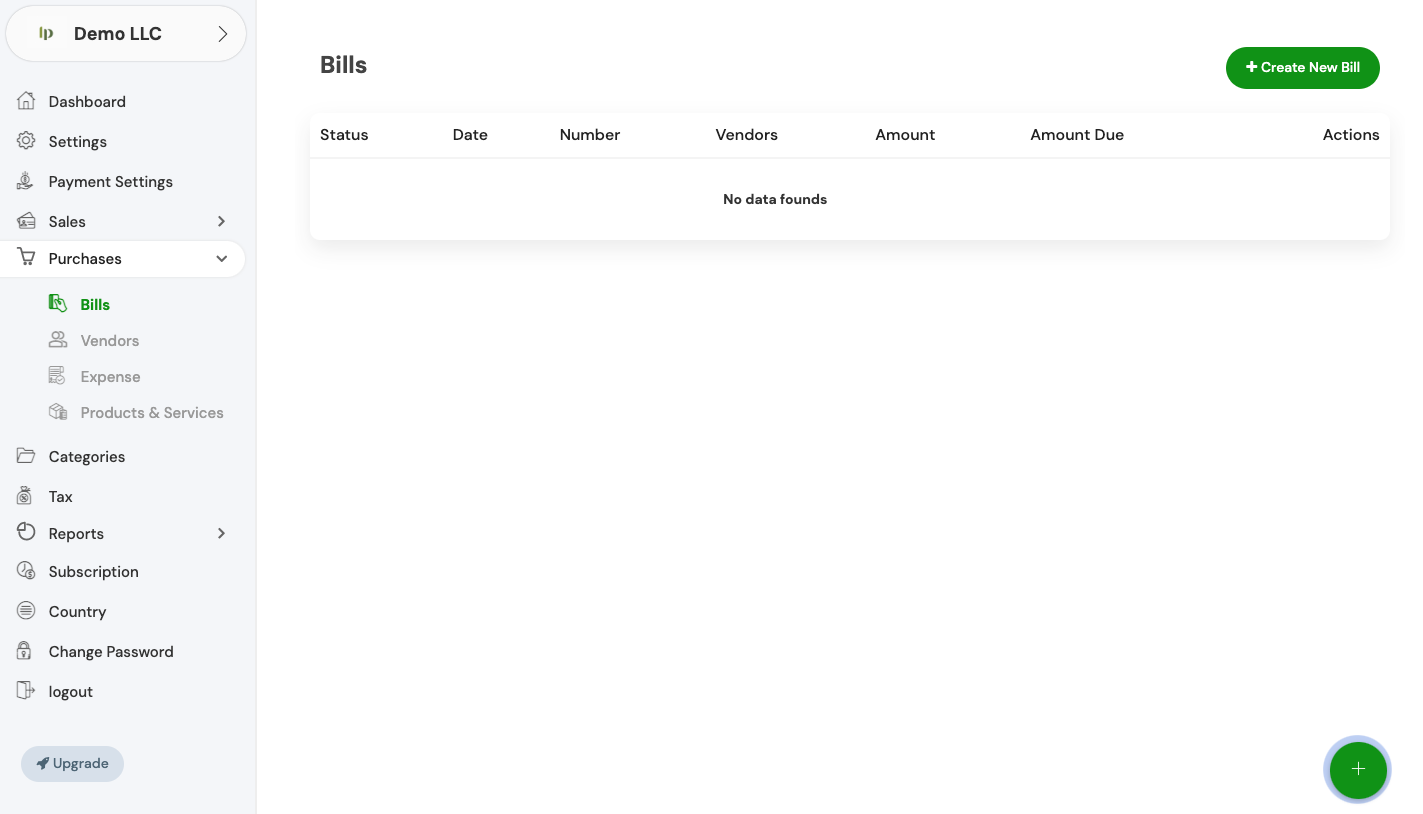Expand the Reports submenu chevron

221,533
